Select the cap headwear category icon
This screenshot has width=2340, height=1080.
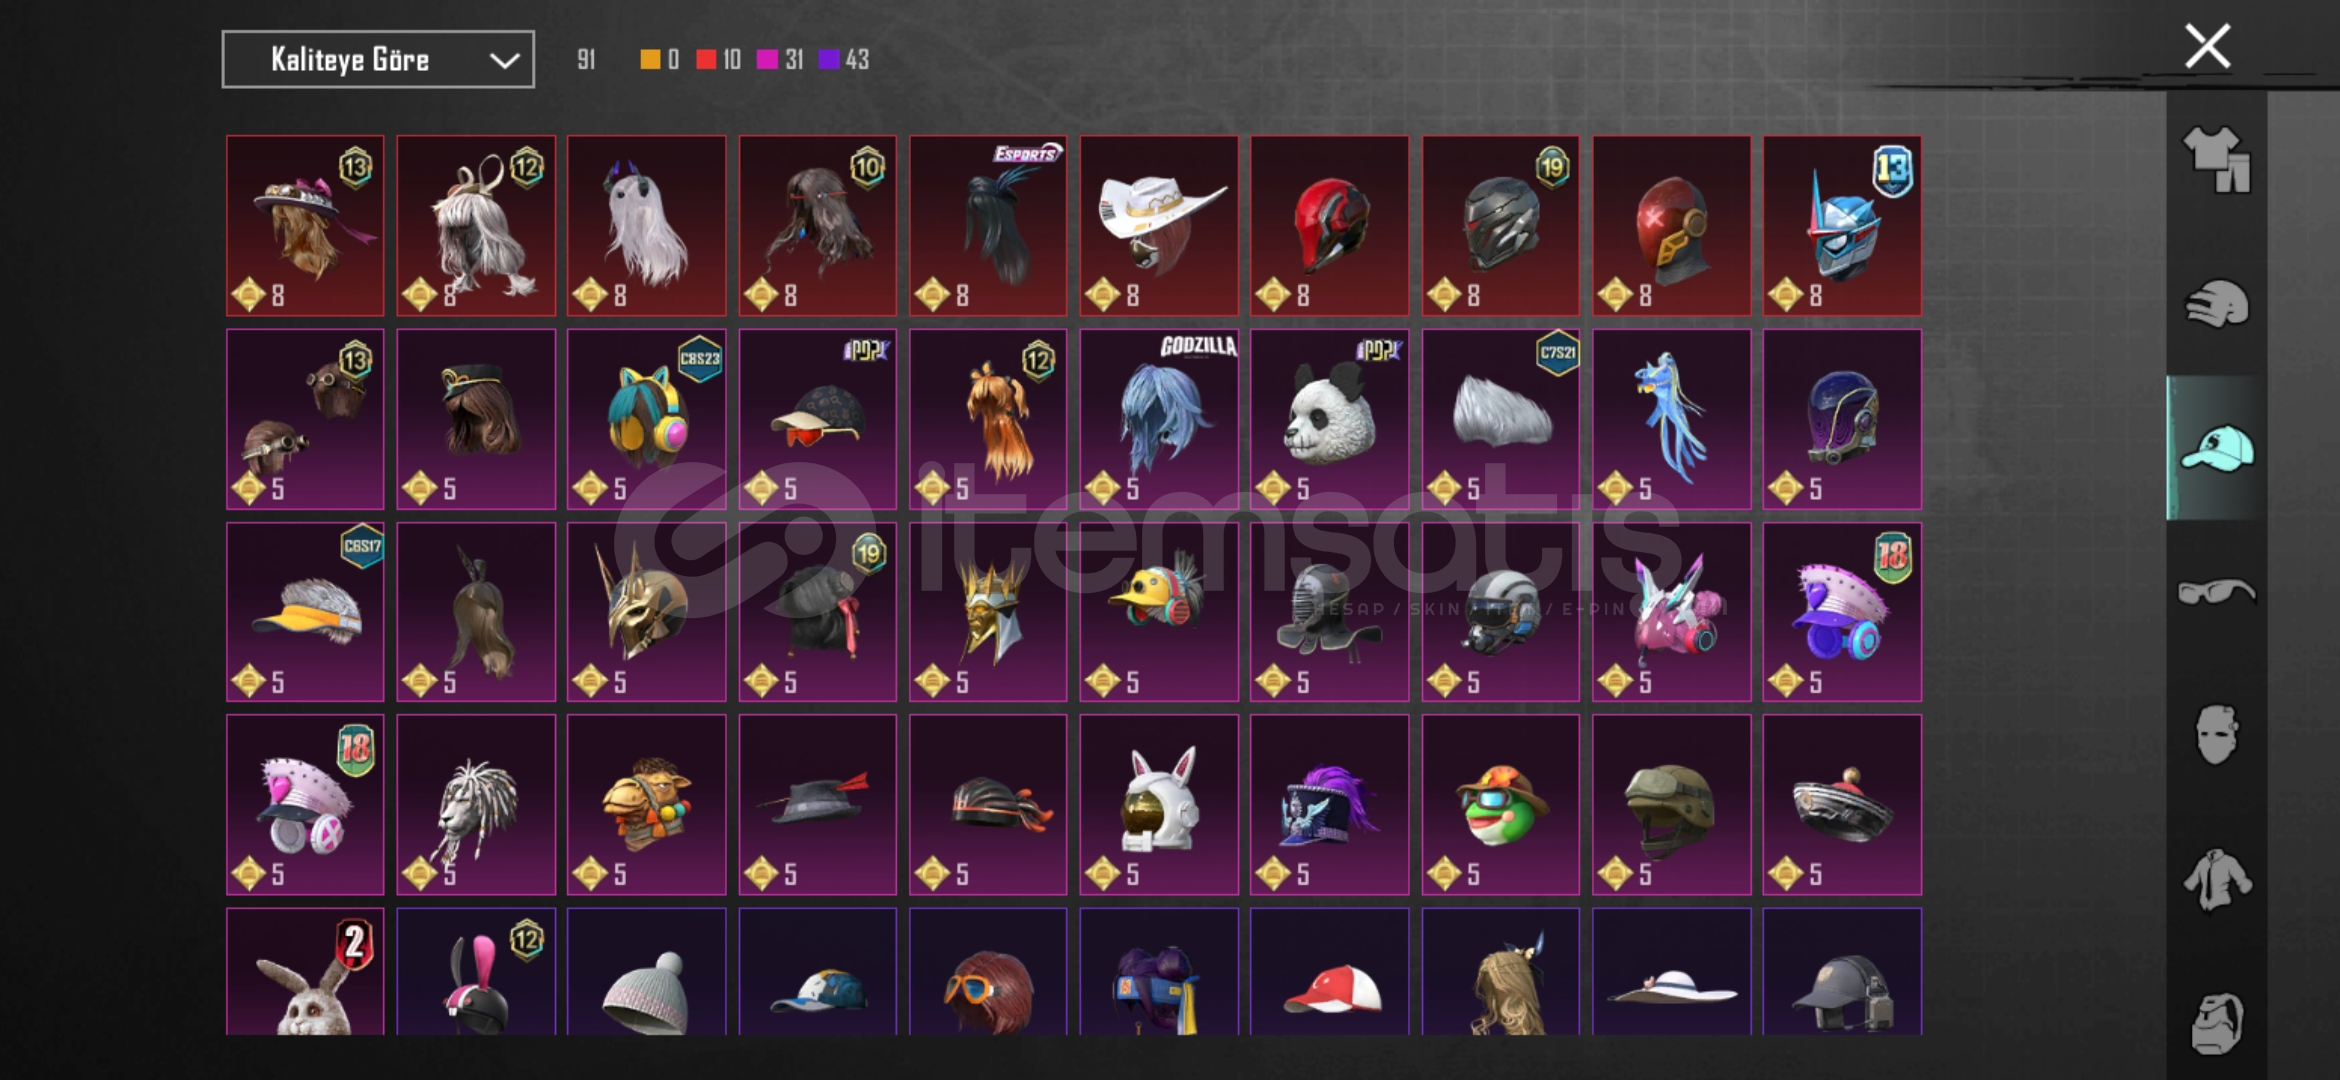(x=2216, y=448)
